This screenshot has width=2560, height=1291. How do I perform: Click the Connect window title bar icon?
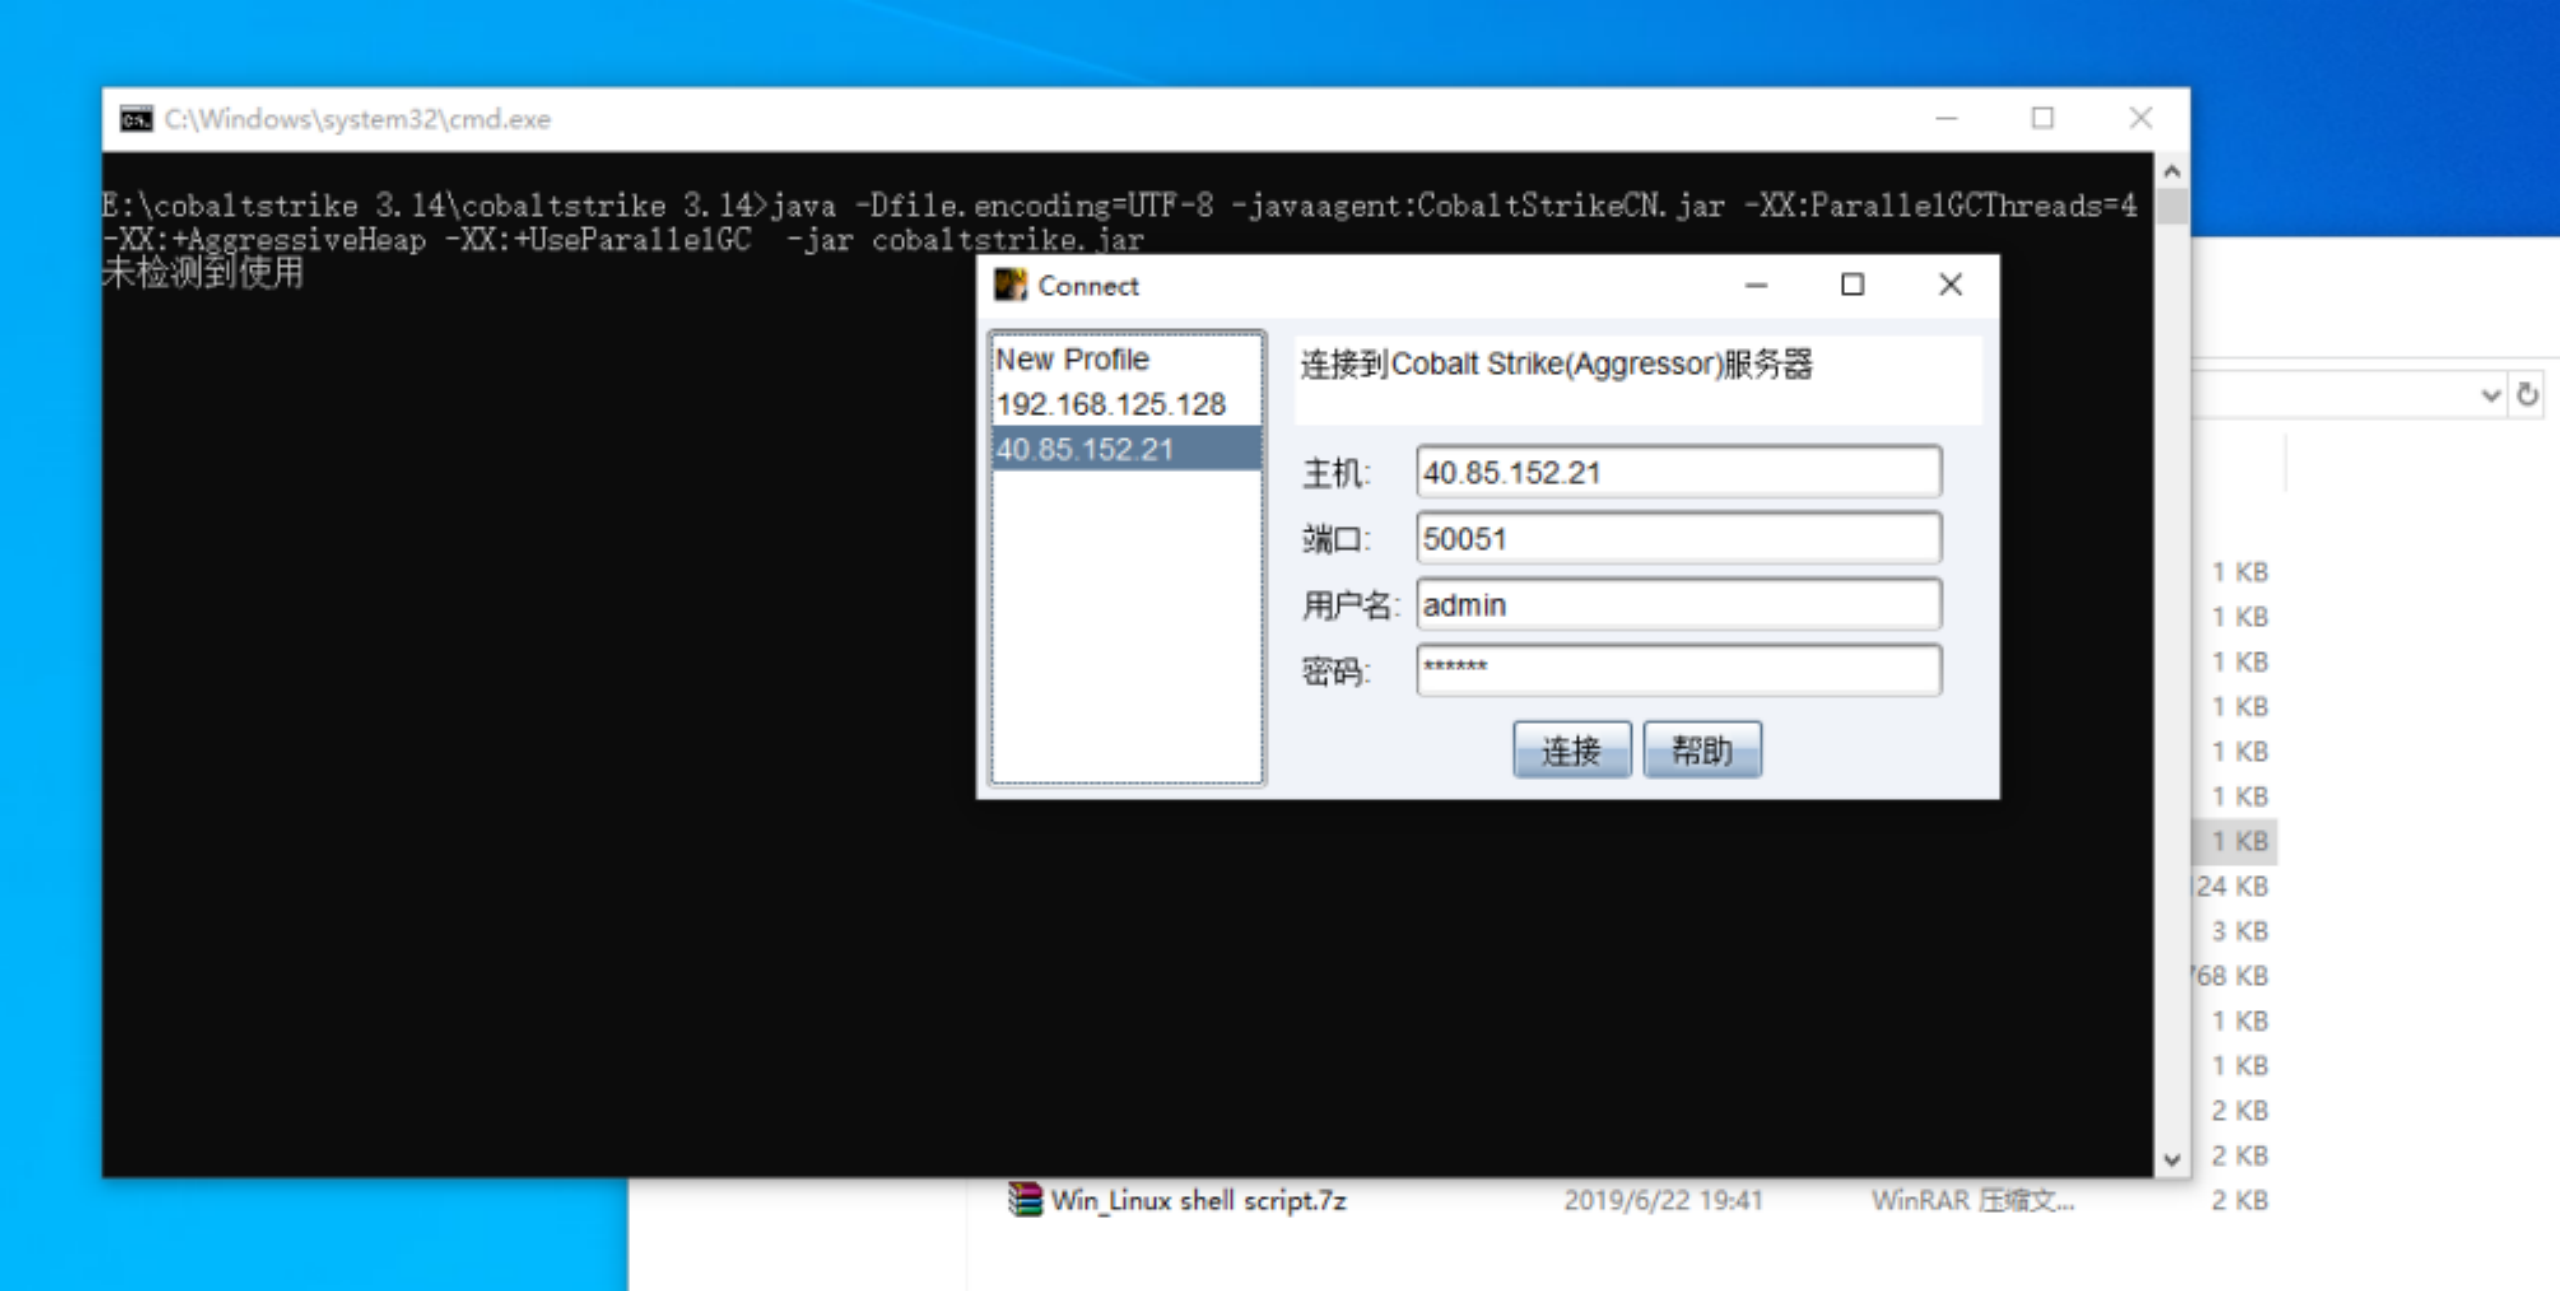[x=1011, y=285]
